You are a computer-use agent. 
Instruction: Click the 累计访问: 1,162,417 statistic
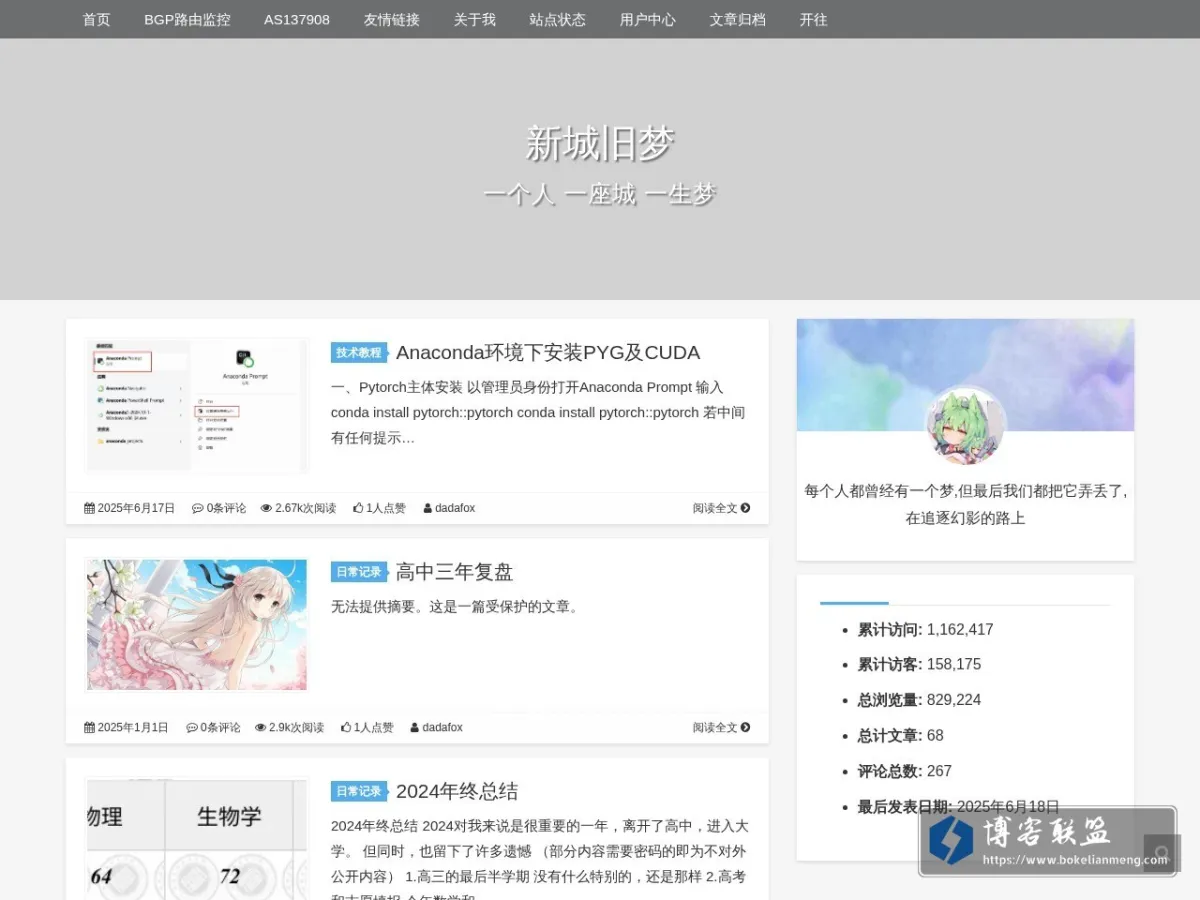tap(925, 630)
